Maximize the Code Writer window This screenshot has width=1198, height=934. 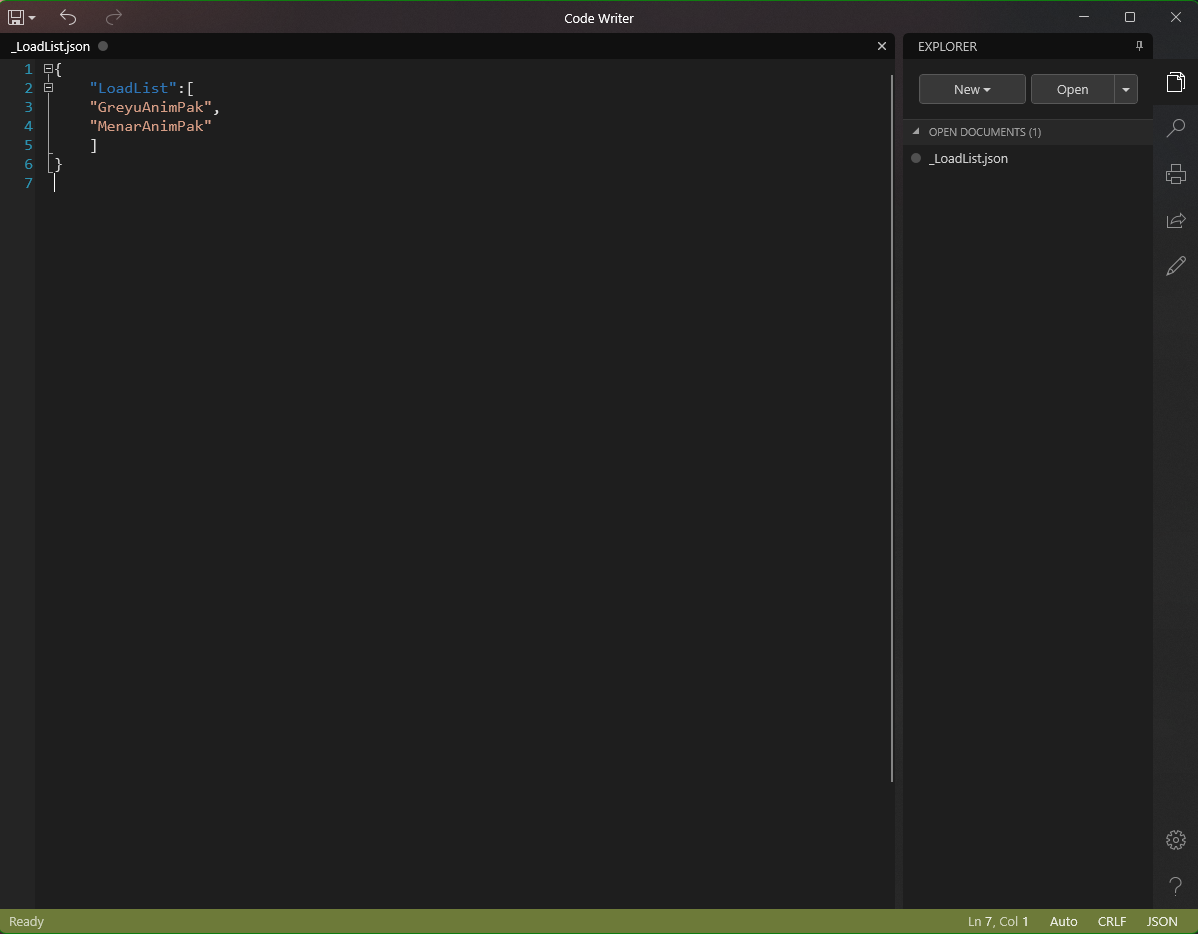pos(1129,17)
